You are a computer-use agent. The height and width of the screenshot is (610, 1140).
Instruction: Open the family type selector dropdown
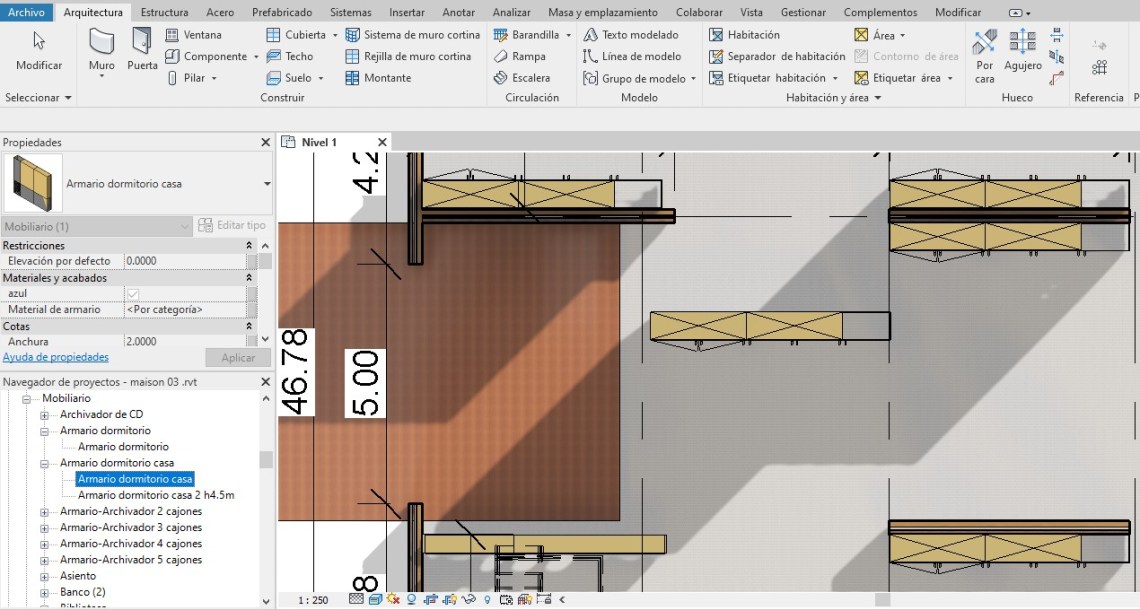[x=267, y=184]
